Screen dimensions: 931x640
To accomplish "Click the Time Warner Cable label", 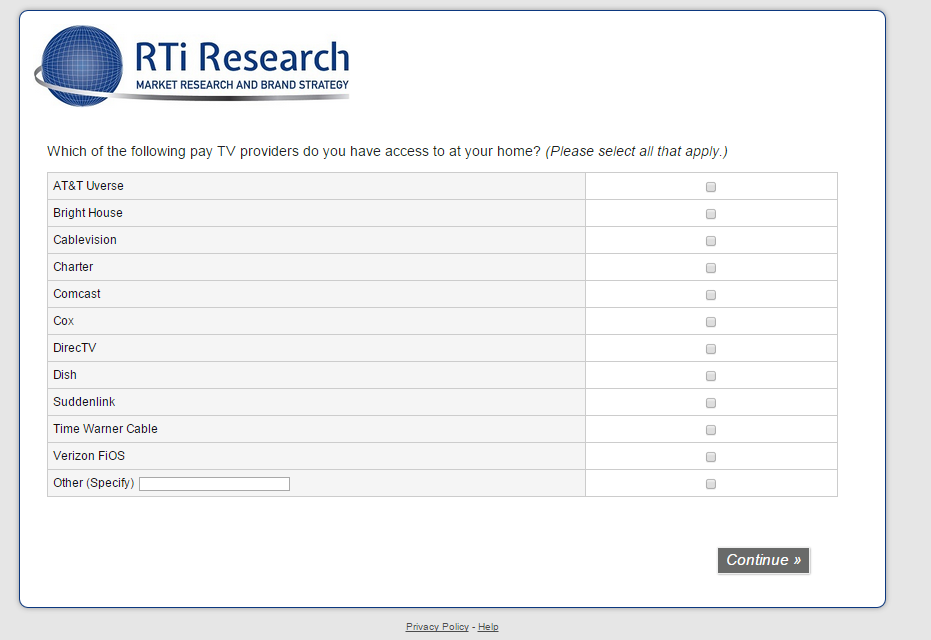I will 105,429.
